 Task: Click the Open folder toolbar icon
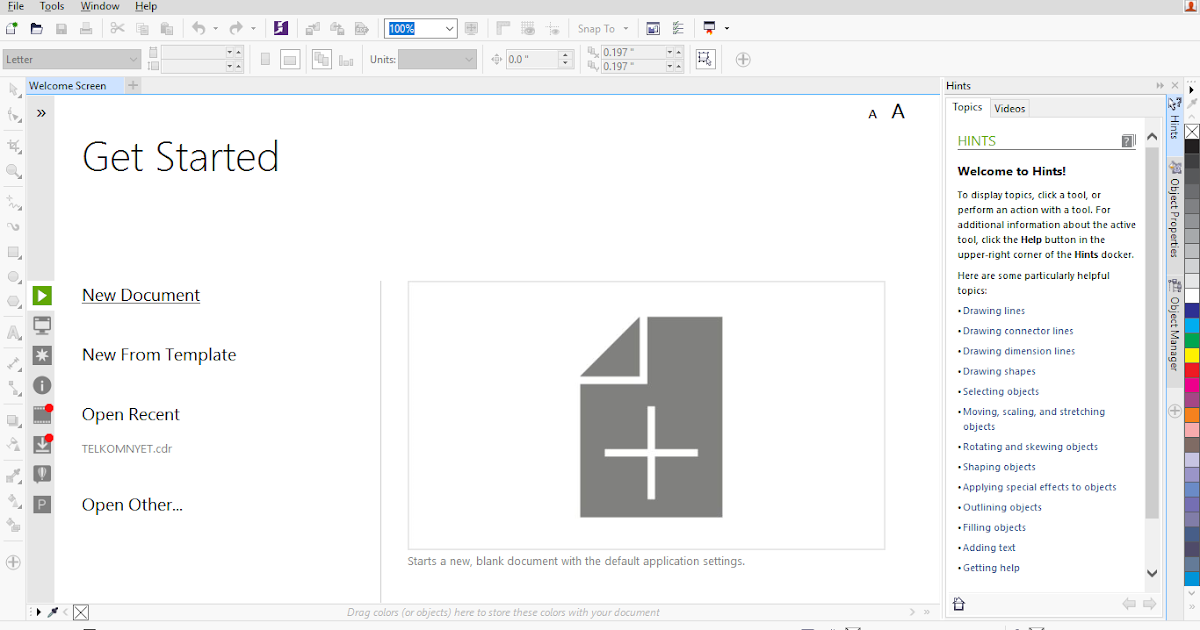(x=38, y=29)
